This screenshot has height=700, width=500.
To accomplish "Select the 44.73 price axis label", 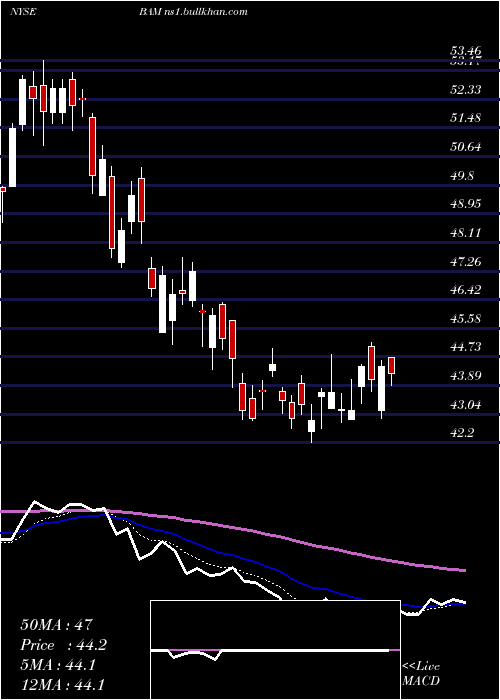I will (466, 347).
